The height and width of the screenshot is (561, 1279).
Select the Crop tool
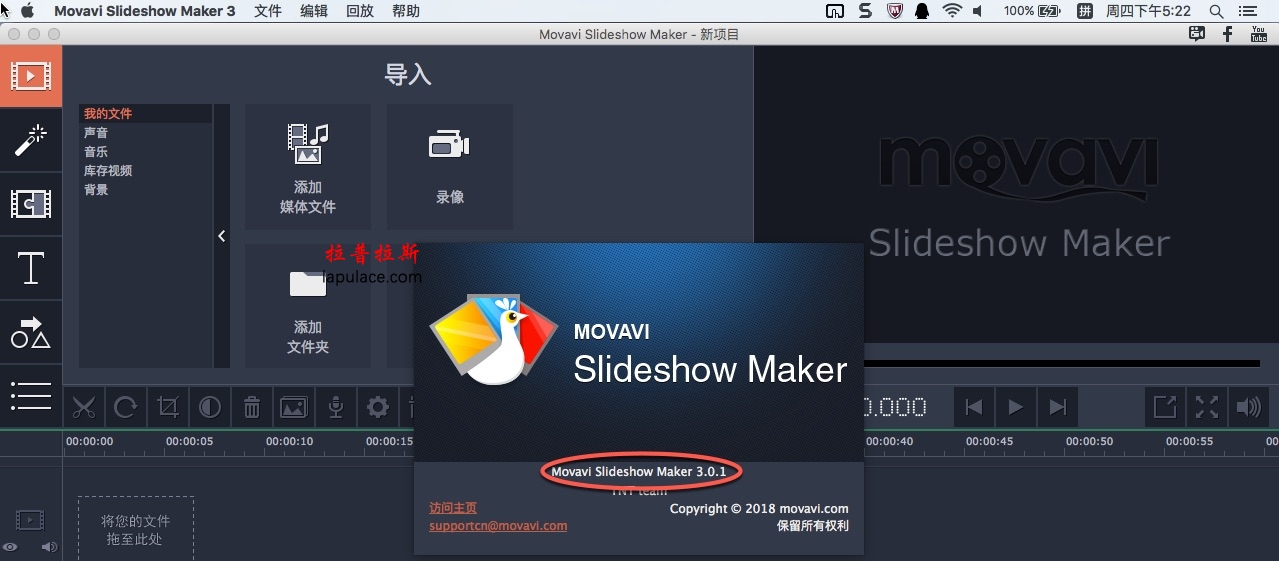click(168, 407)
